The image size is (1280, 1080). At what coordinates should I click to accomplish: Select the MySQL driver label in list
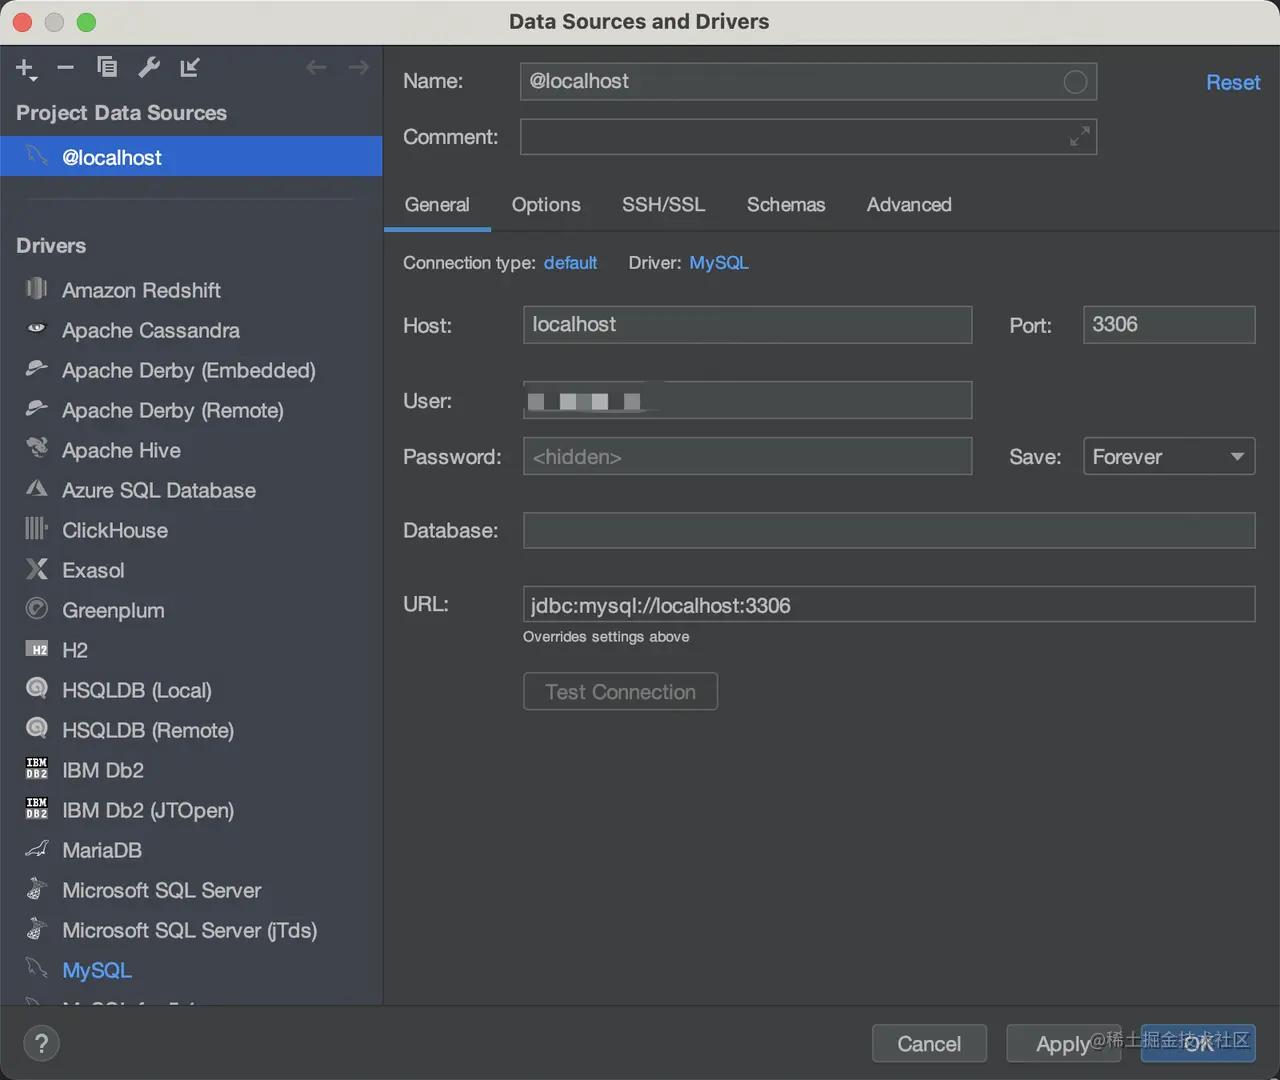(97, 971)
